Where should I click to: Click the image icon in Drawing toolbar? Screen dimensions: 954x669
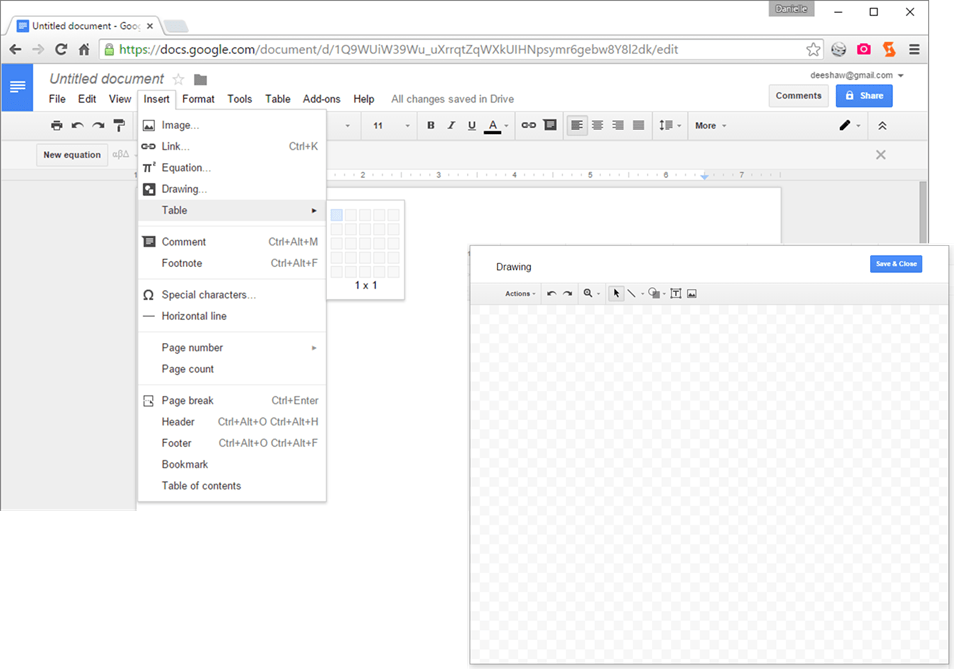coord(691,293)
